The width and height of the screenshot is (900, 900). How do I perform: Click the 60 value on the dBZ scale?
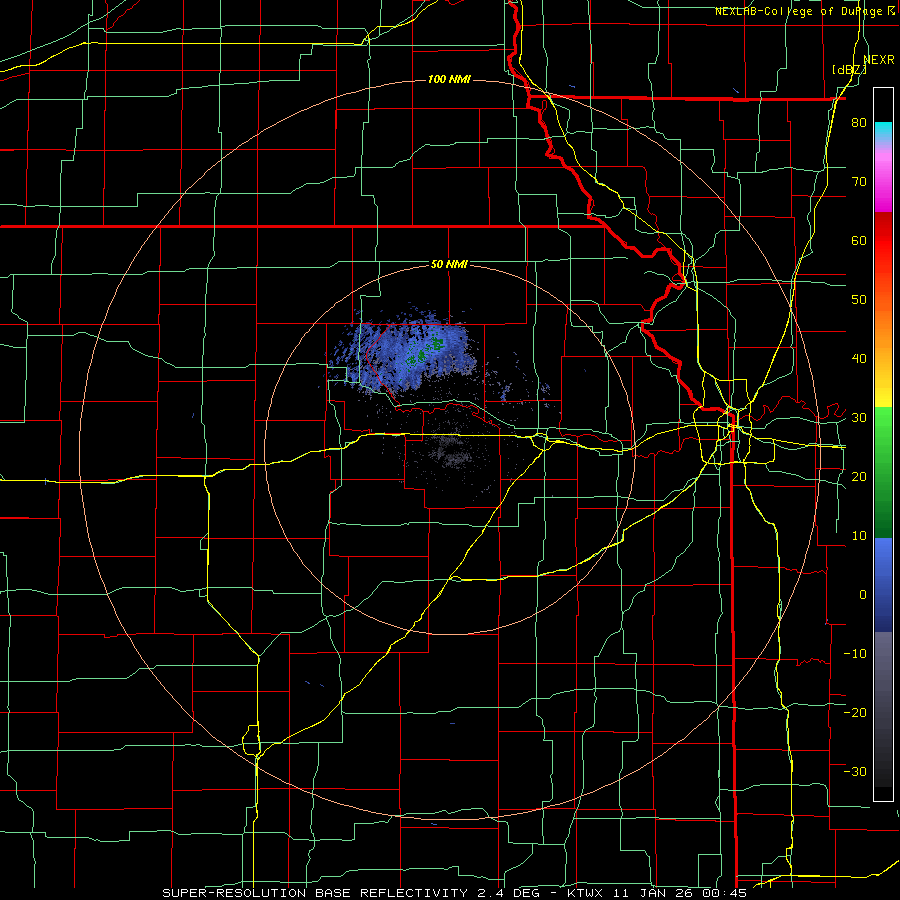point(859,240)
